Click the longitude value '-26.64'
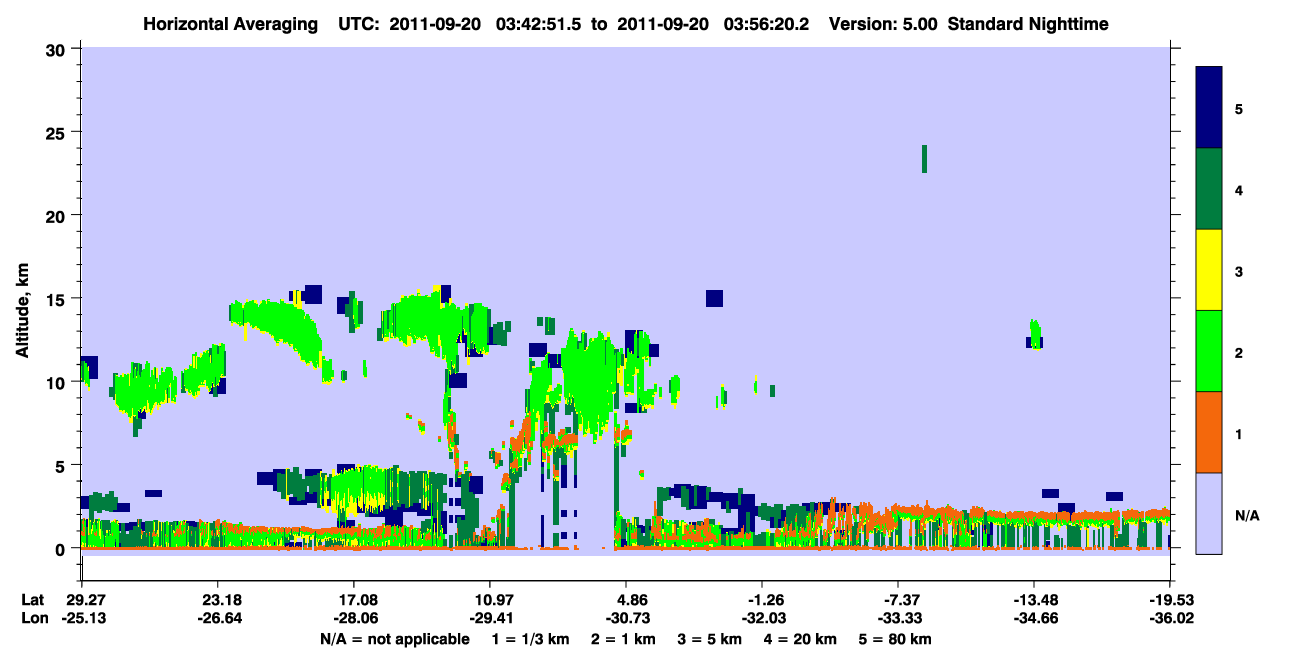 (x=218, y=619)
